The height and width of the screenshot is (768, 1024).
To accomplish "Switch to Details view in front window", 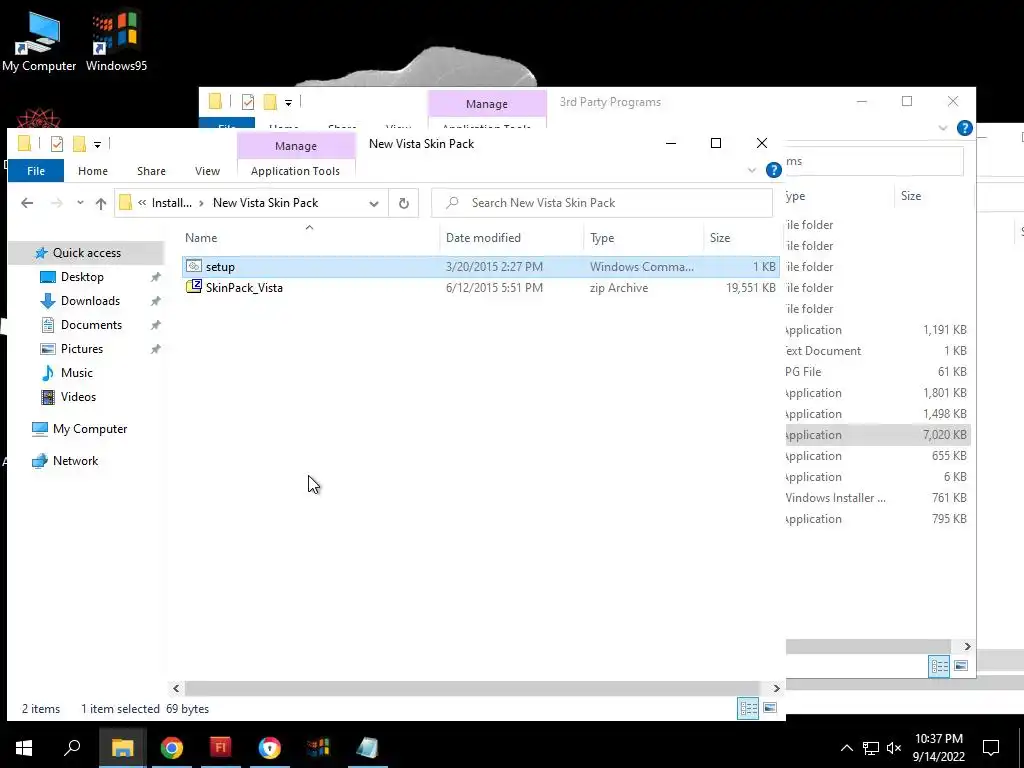I will coord(748,709).
